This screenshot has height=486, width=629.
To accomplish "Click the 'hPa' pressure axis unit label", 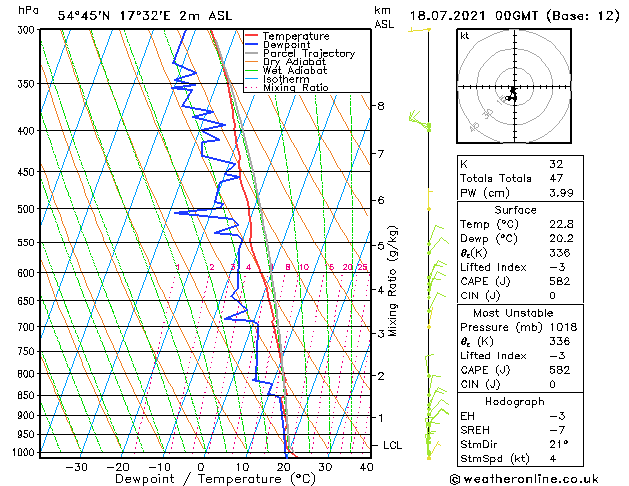I will pyautogui.click(x=28, y=10).
